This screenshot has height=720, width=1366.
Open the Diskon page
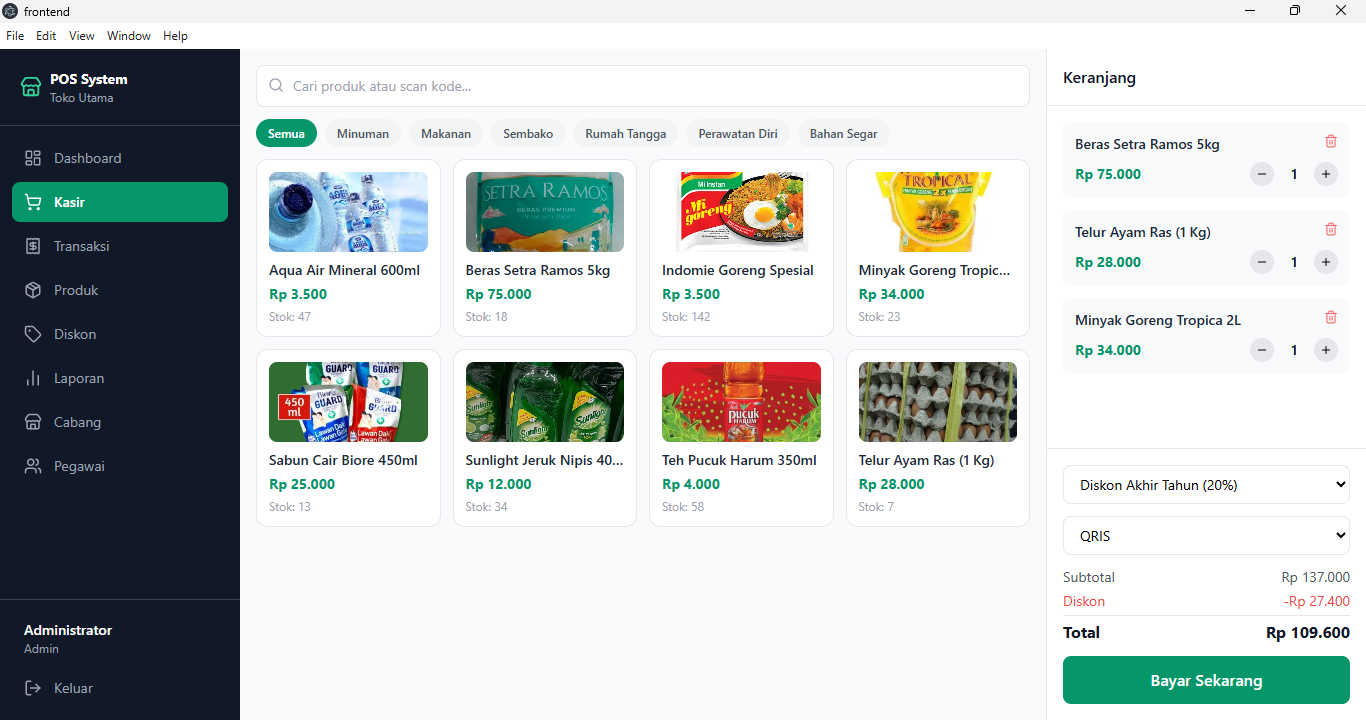[x=120, y=334]
